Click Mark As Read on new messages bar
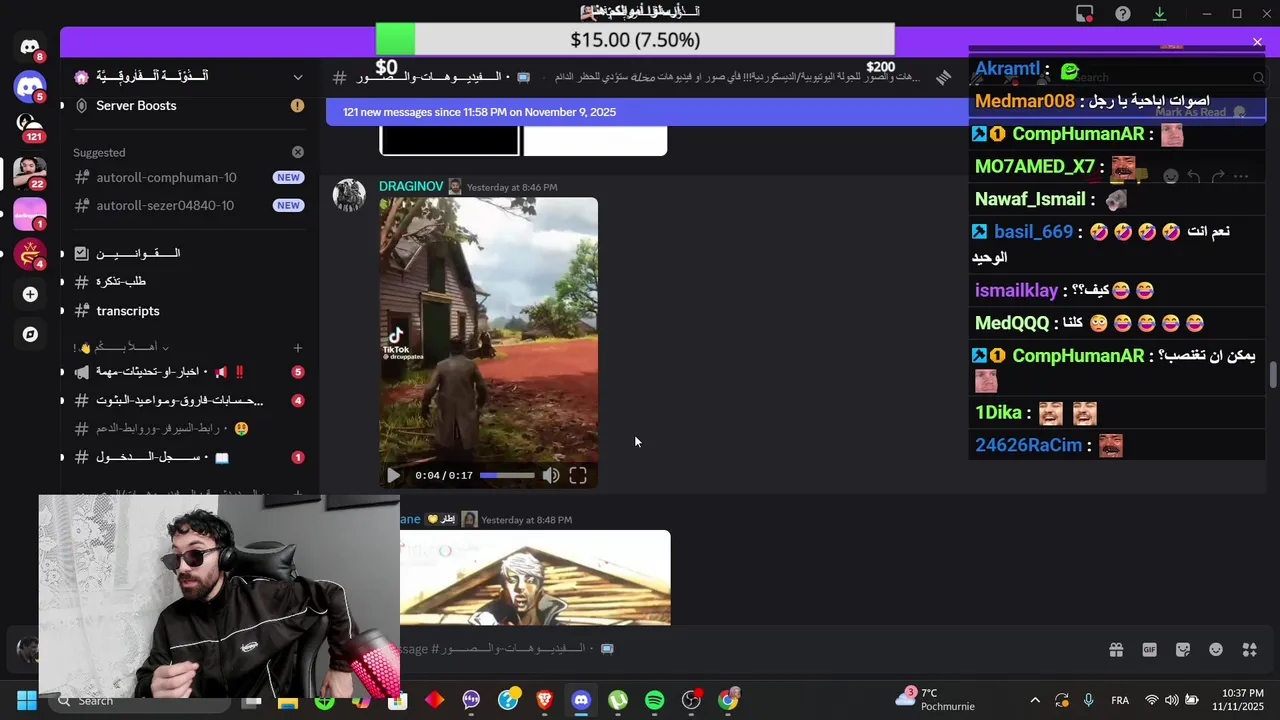This screenshot has width=1280, height=720. (x=1200, y=112)
